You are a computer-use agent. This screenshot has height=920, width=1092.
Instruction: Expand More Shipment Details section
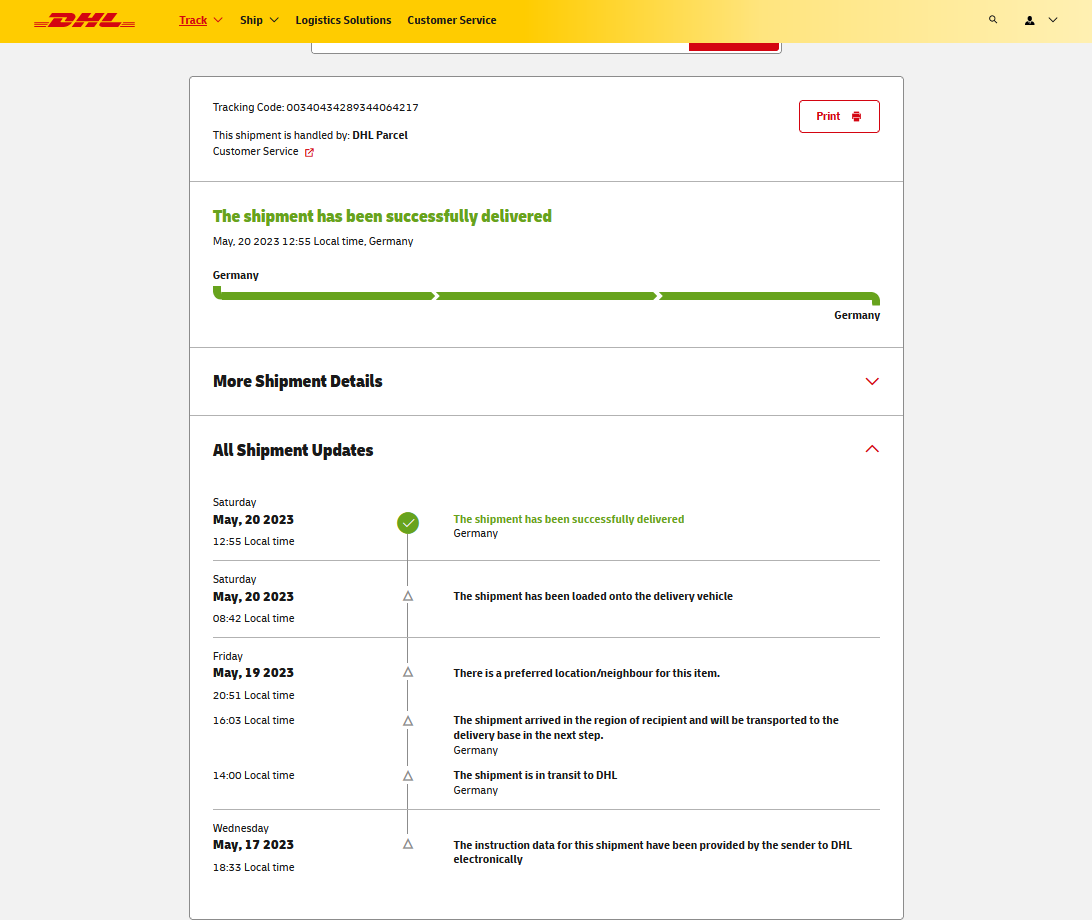871,381
